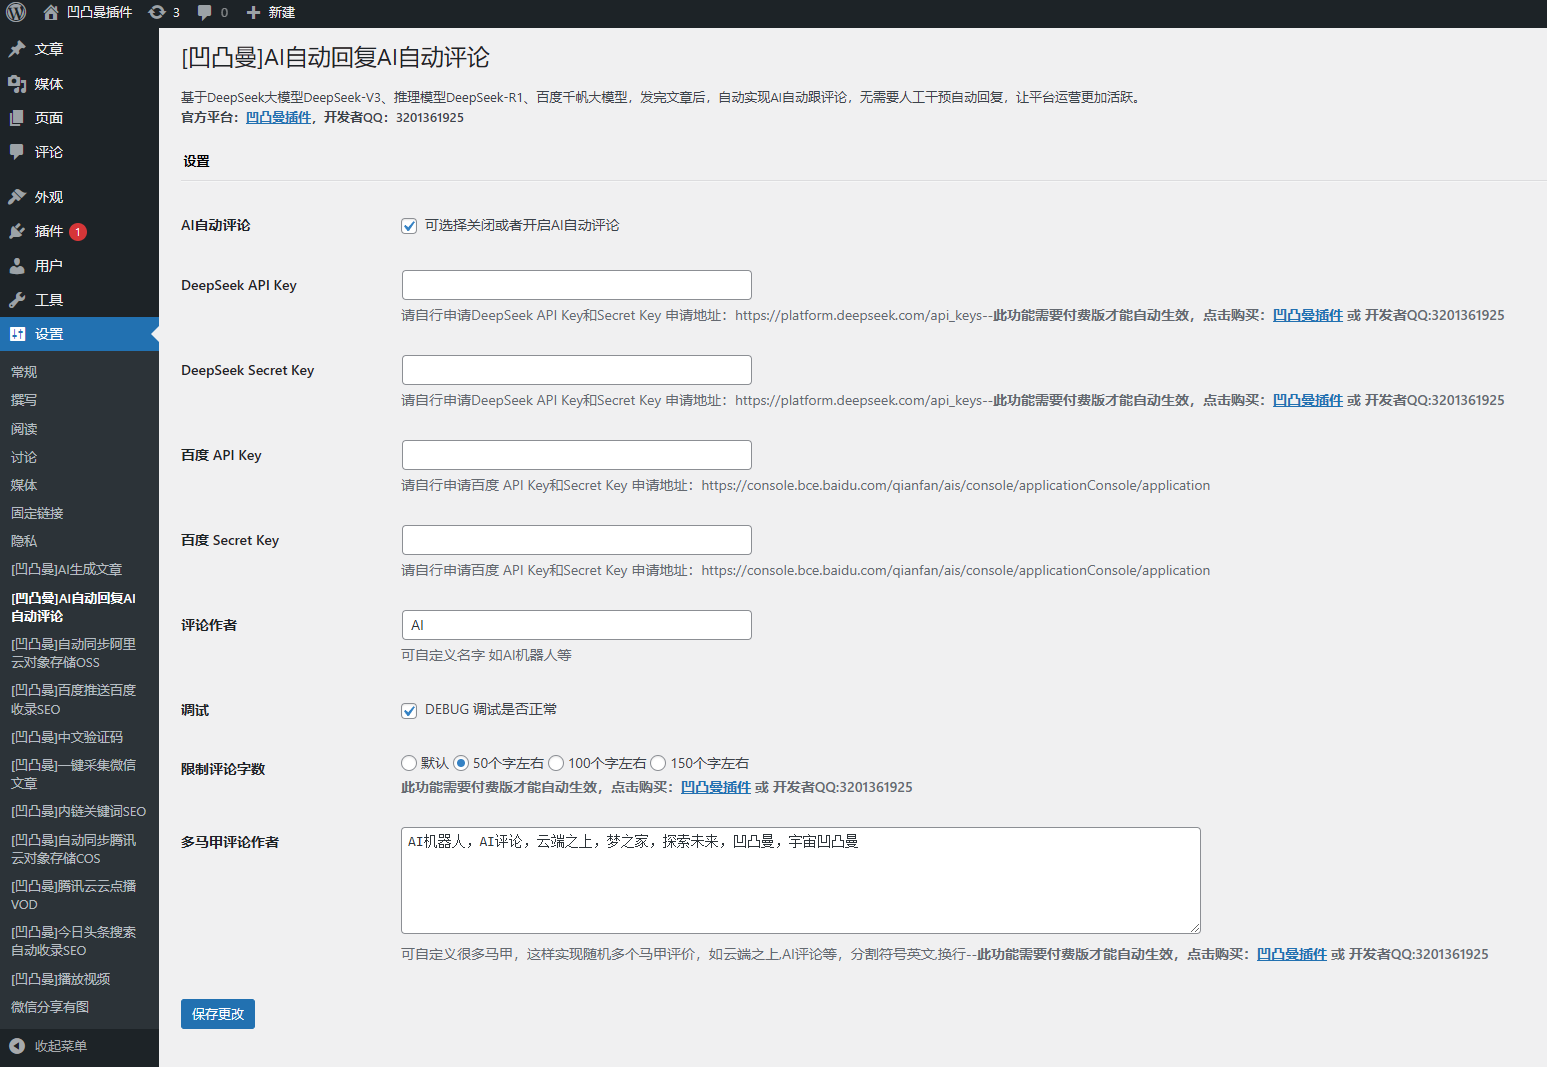Click the WordPress logo icon

(x=16, y=12)
